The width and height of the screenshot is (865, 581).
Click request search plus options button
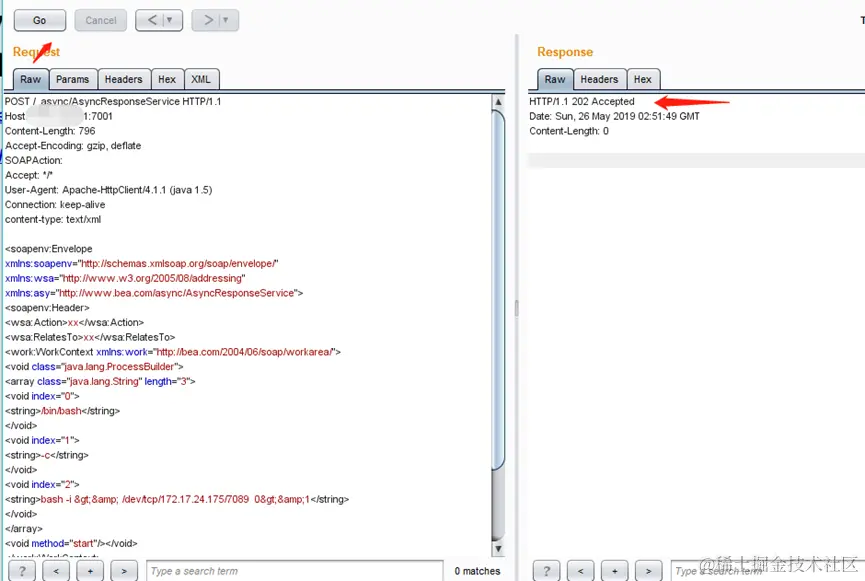pos(90,571)
